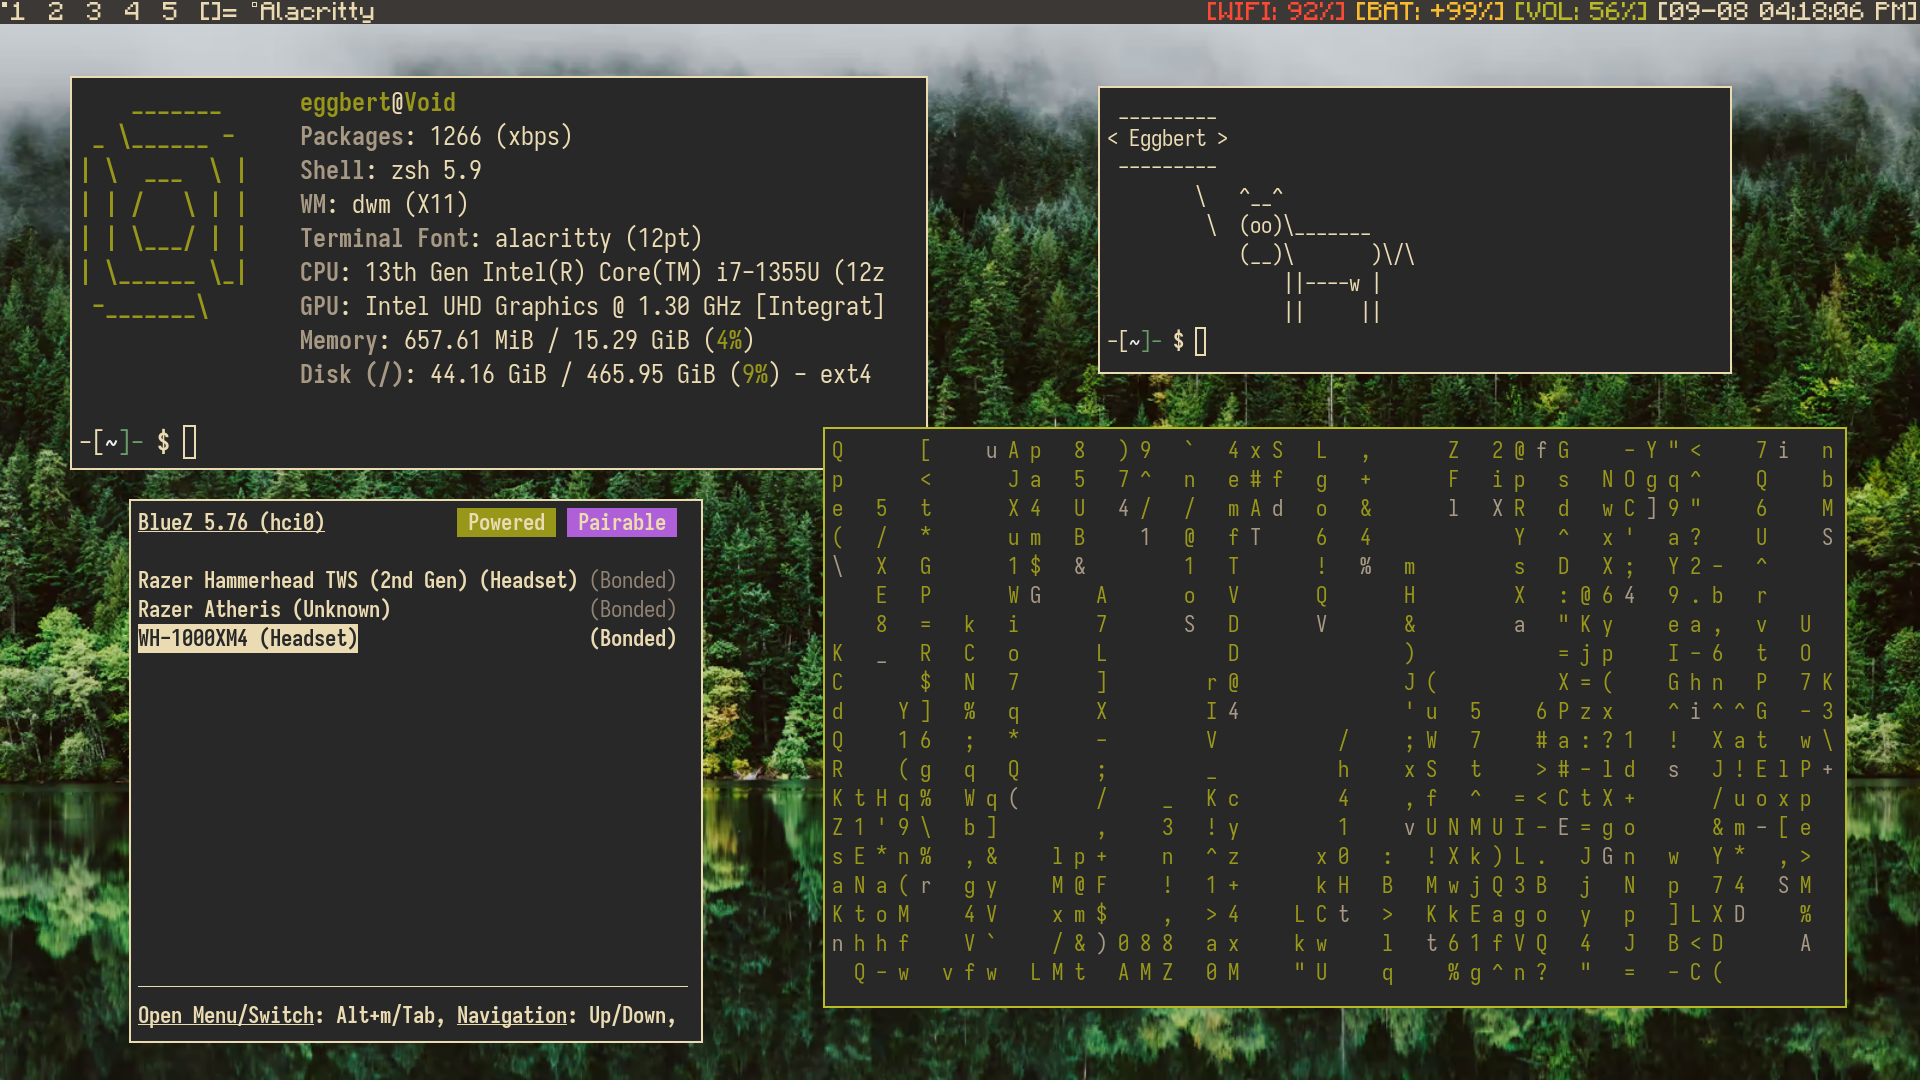The height and width of the screenshot is (1080, 1920).
Task: Focus the matrix characters terminal window
Action: 1334,716
